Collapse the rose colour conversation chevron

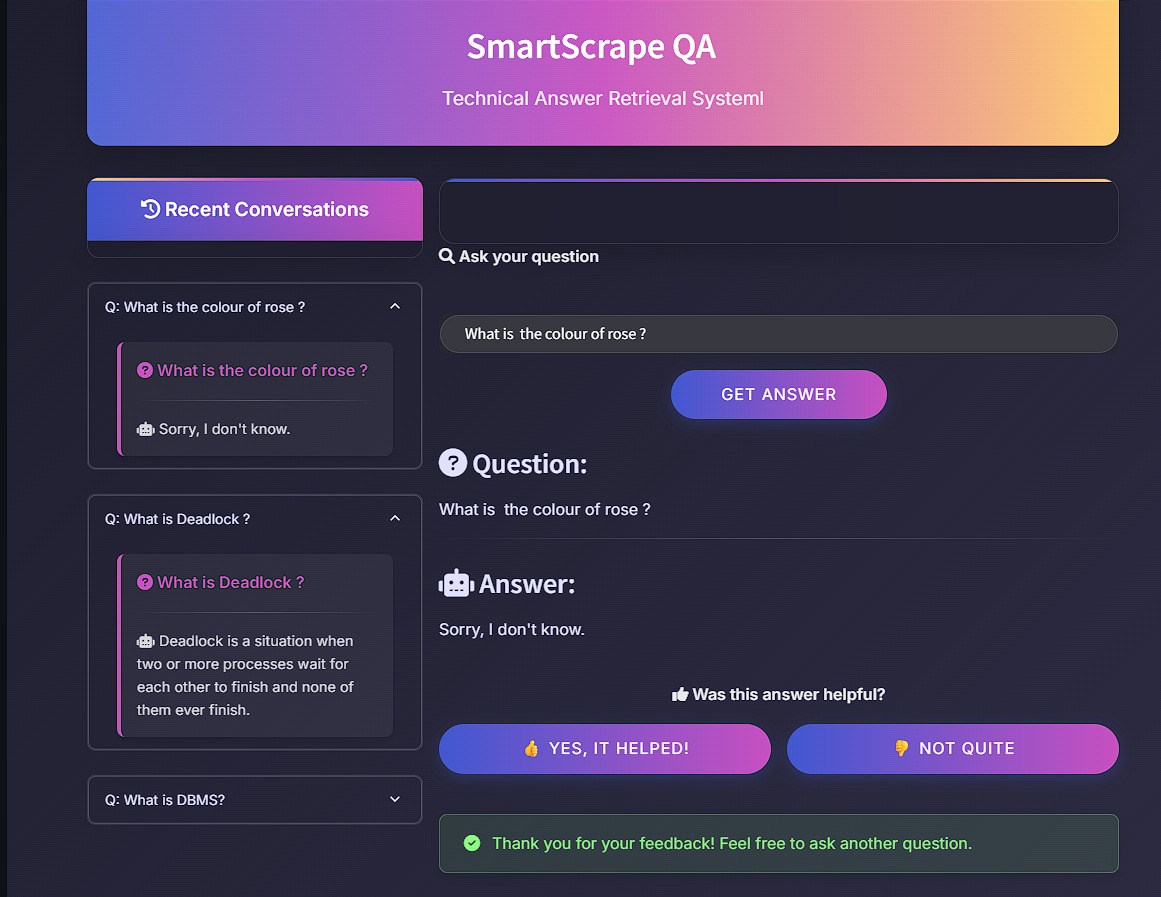pos(395,307)
